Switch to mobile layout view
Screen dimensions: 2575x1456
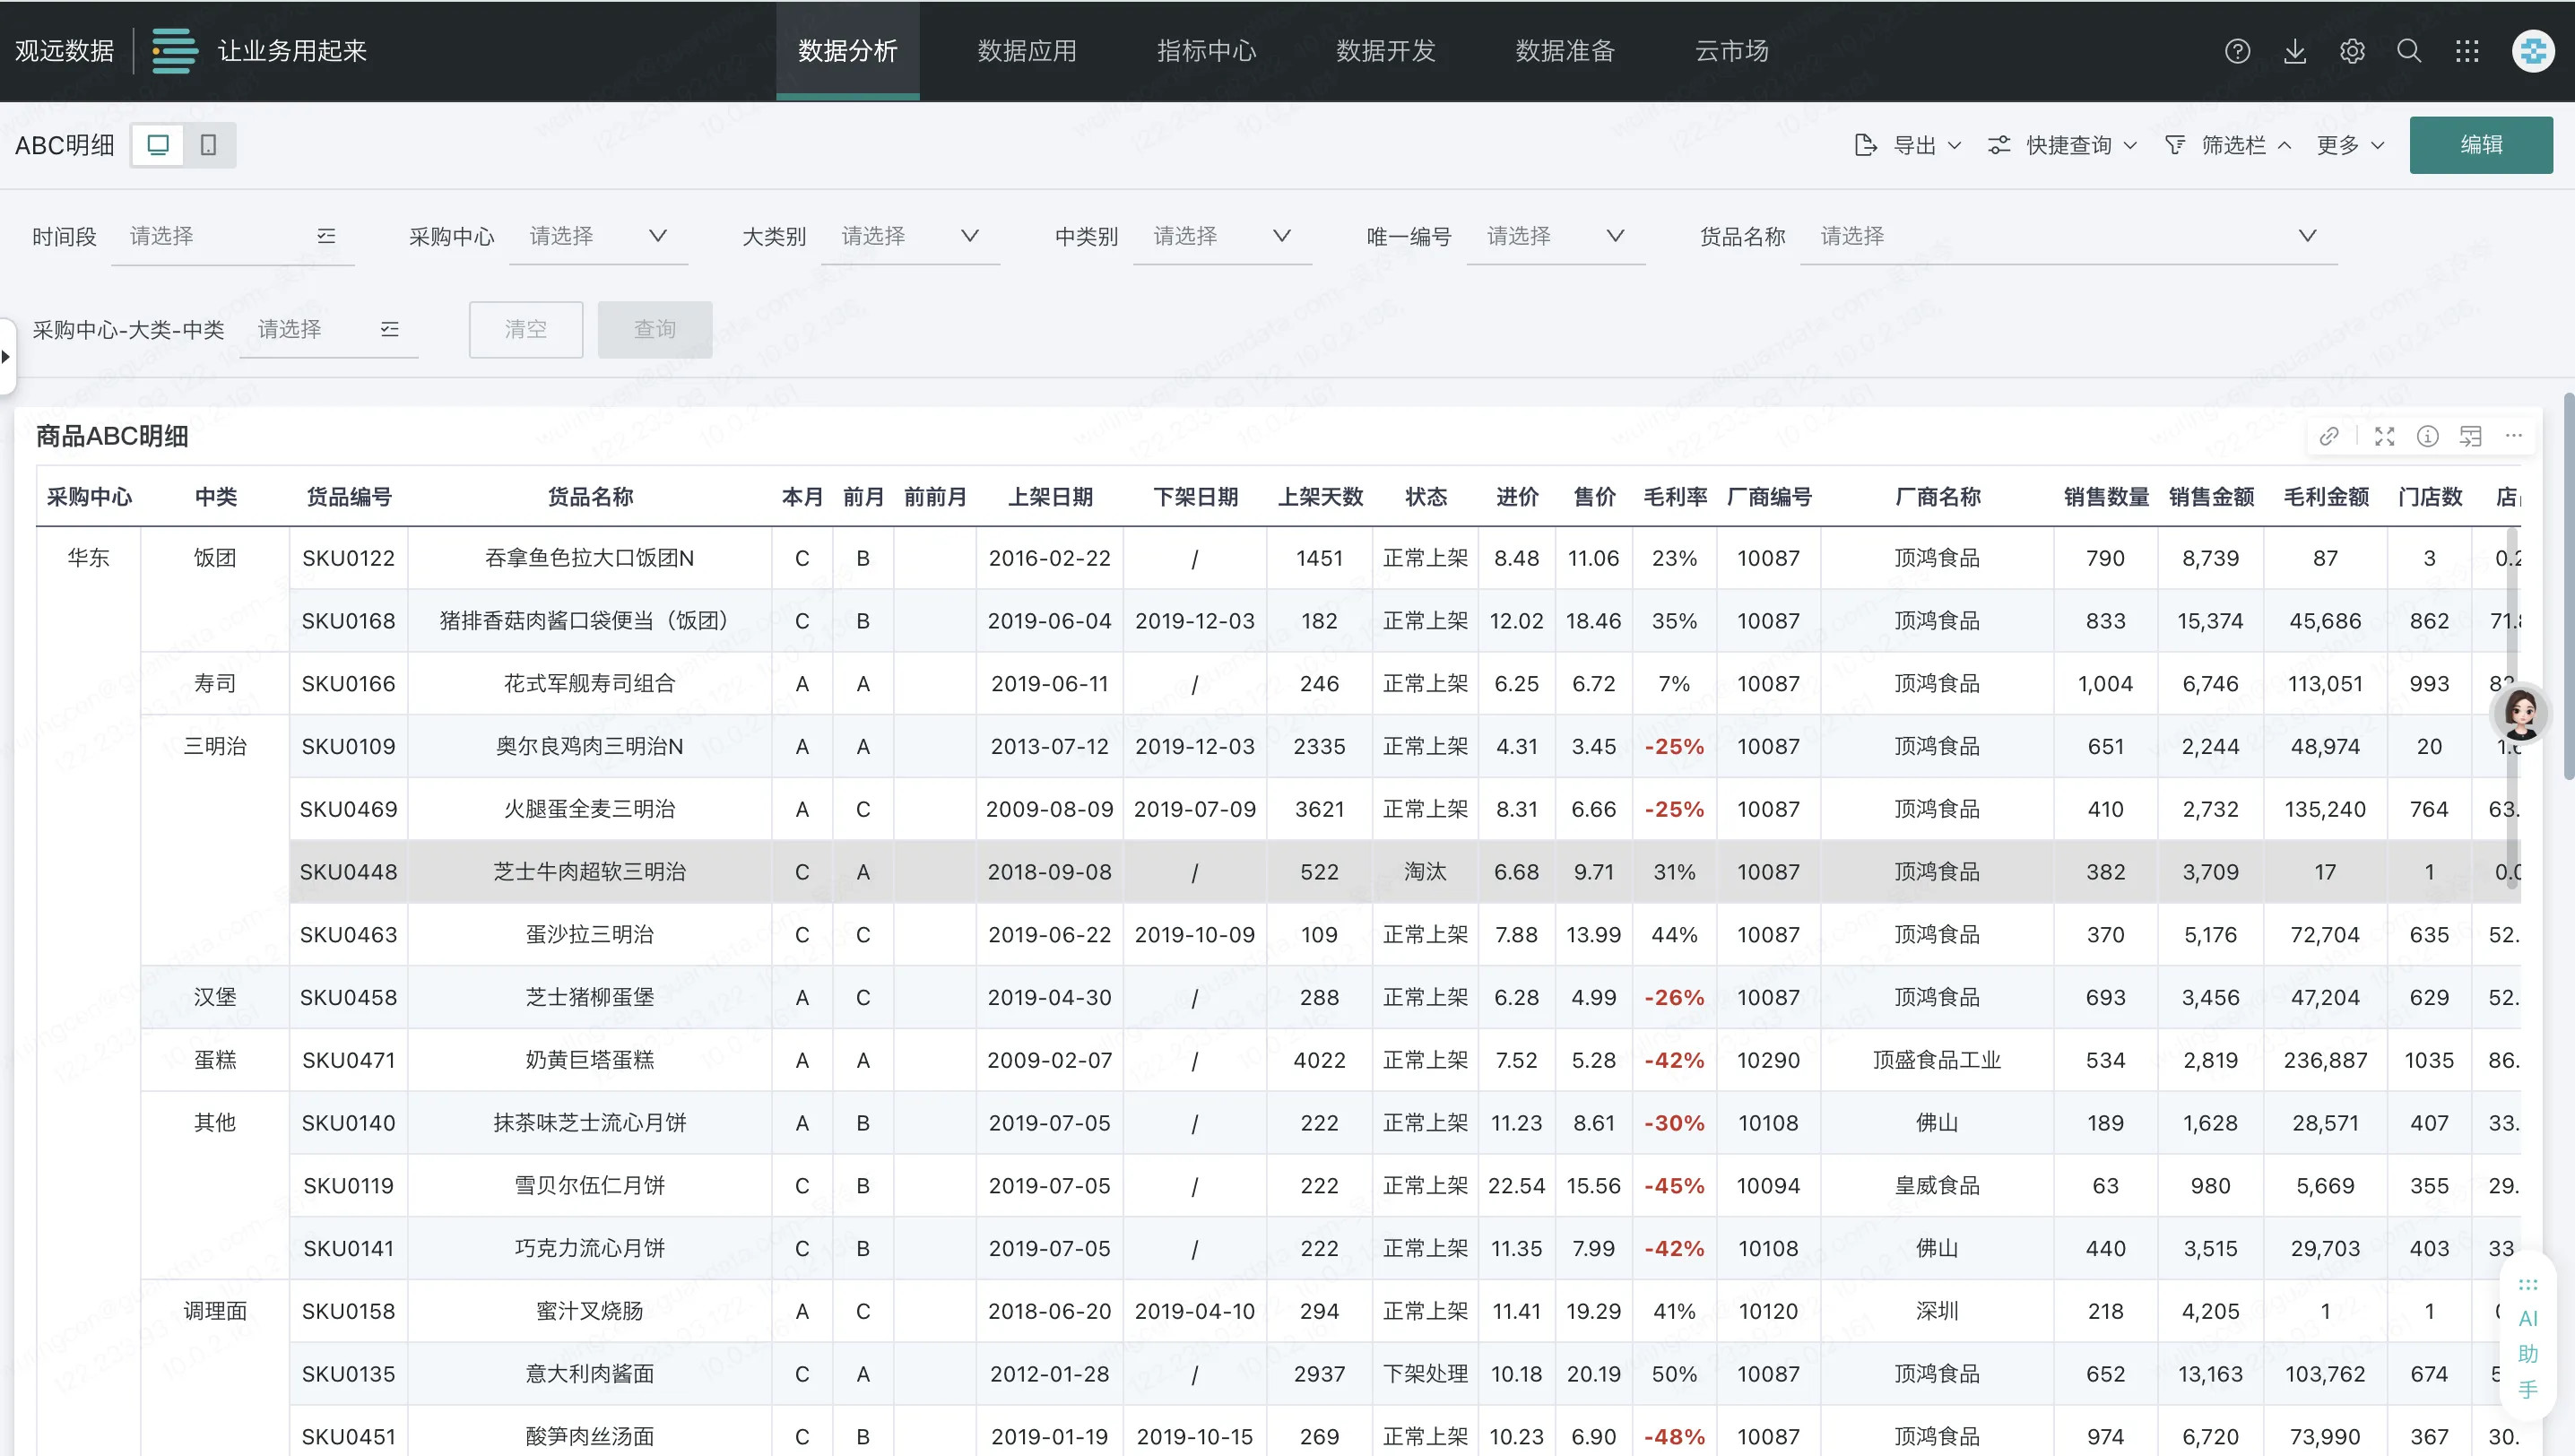point(208,145)
